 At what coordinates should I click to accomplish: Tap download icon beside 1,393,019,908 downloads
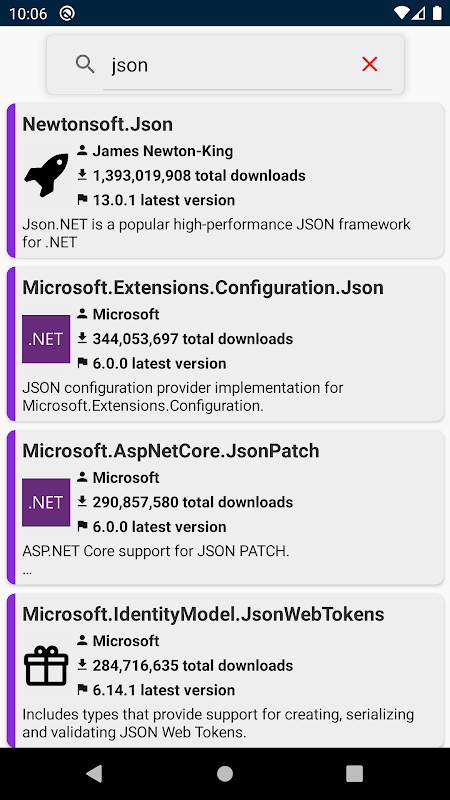click(x=82, y=175)
